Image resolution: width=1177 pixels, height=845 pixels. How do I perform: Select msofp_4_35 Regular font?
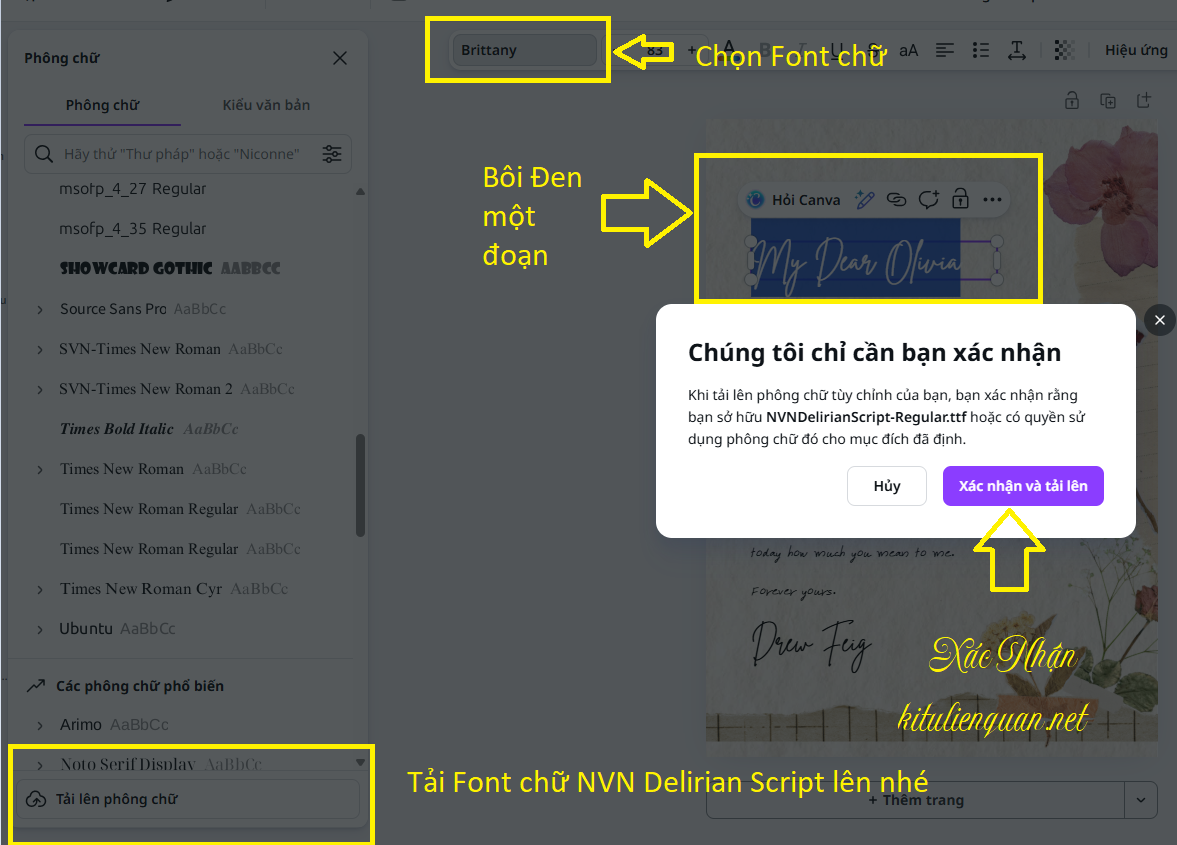[132, 229]
